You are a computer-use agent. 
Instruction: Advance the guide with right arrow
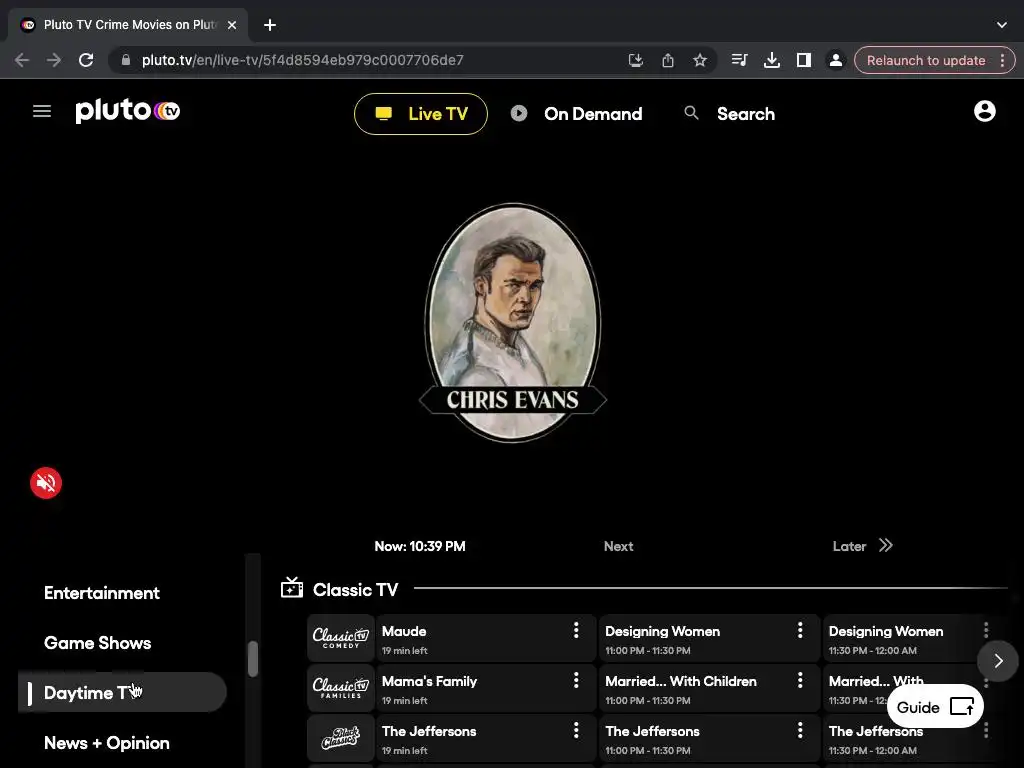tap(998, 661)
